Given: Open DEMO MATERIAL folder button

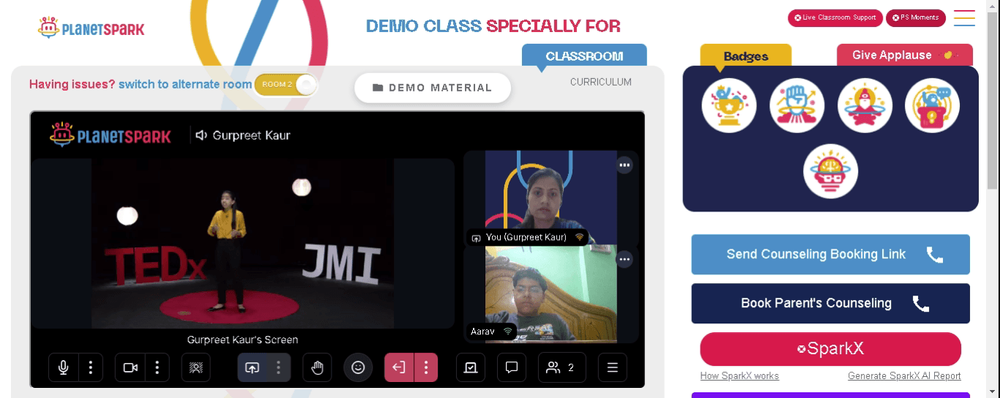Looking at the screenshot, I should point(432,88).
